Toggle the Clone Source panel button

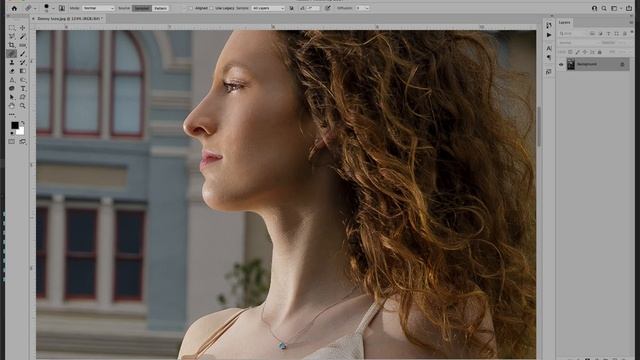pos(62,8)
